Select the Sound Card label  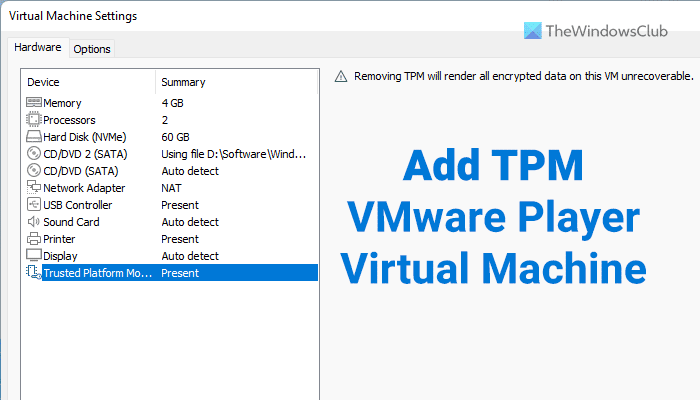click(x=71, y=222)
